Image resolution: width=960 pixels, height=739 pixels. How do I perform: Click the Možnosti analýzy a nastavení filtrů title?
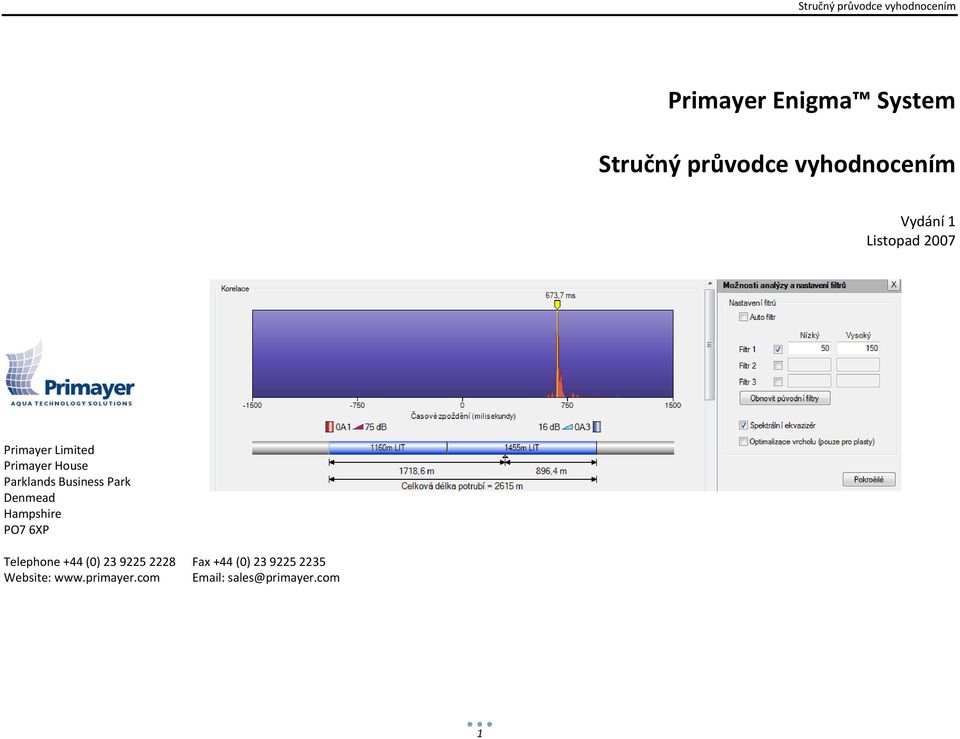coord(784,285)
